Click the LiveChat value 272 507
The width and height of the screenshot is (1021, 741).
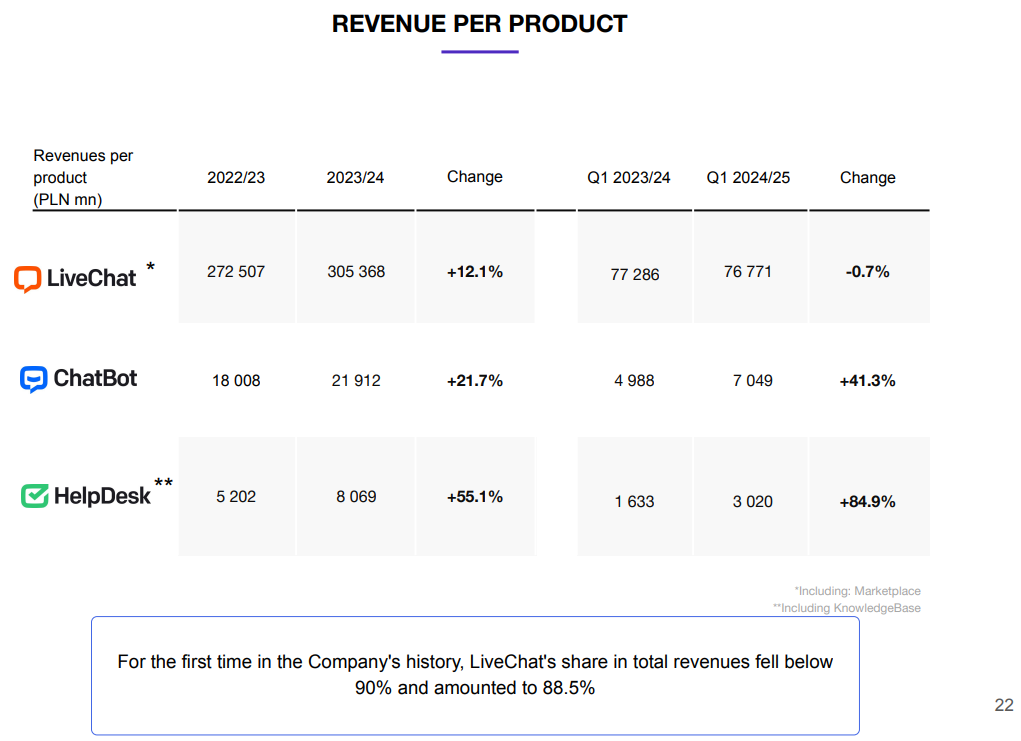coord(236,272)
